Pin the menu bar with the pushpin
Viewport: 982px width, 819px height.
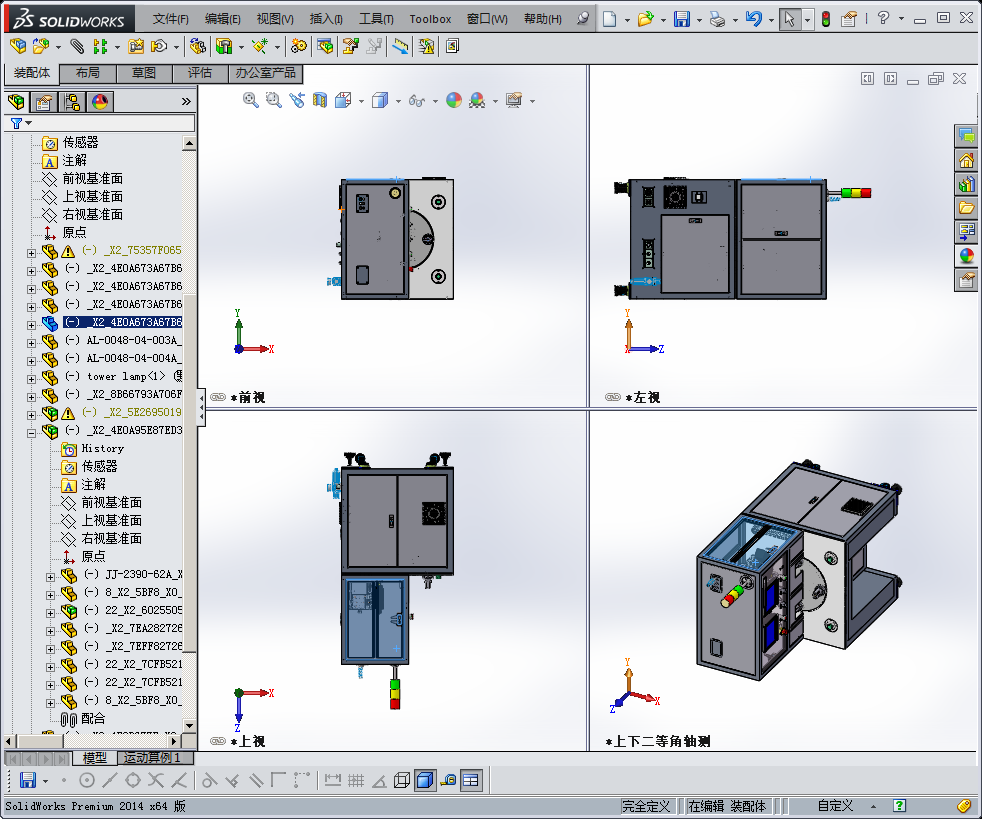click(x=583, y=18)
